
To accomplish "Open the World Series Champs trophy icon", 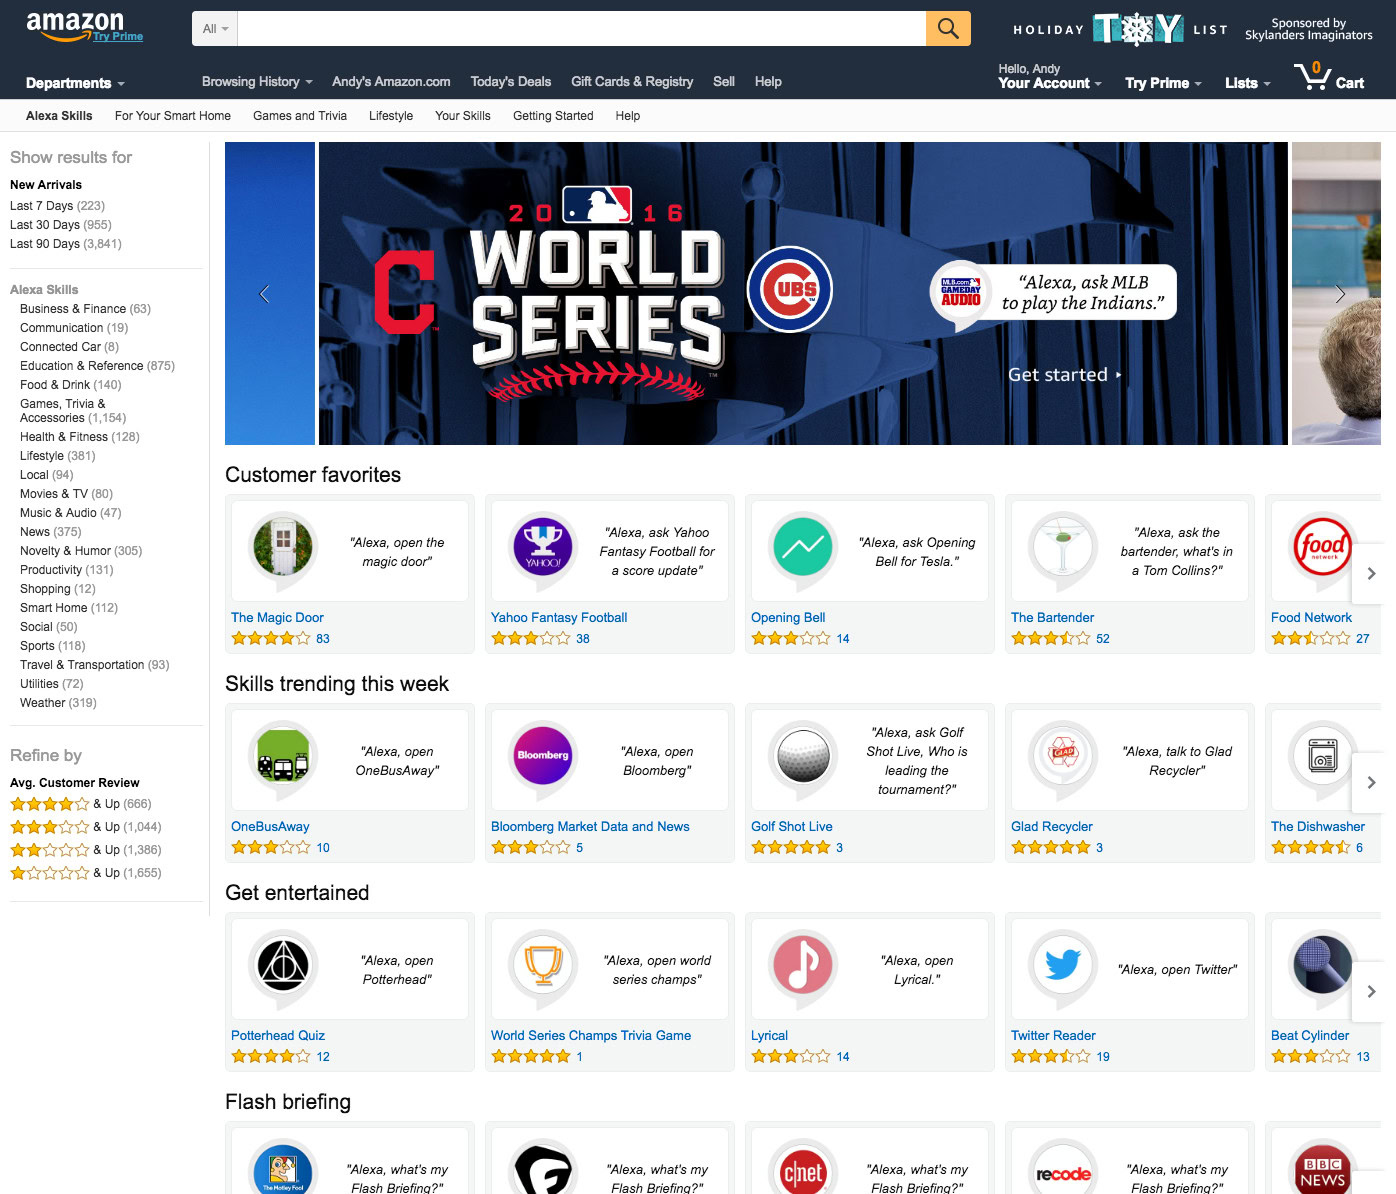I will click(543, 964).
